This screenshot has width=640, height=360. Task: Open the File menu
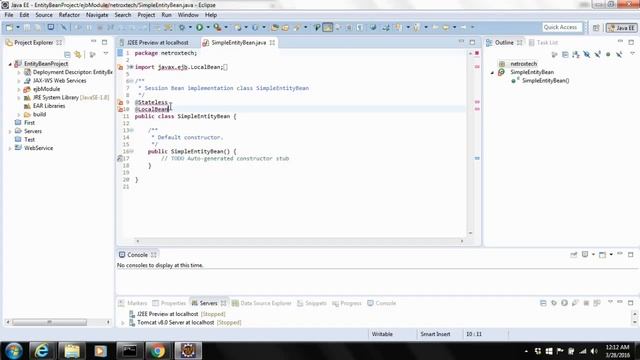point(9,15)
